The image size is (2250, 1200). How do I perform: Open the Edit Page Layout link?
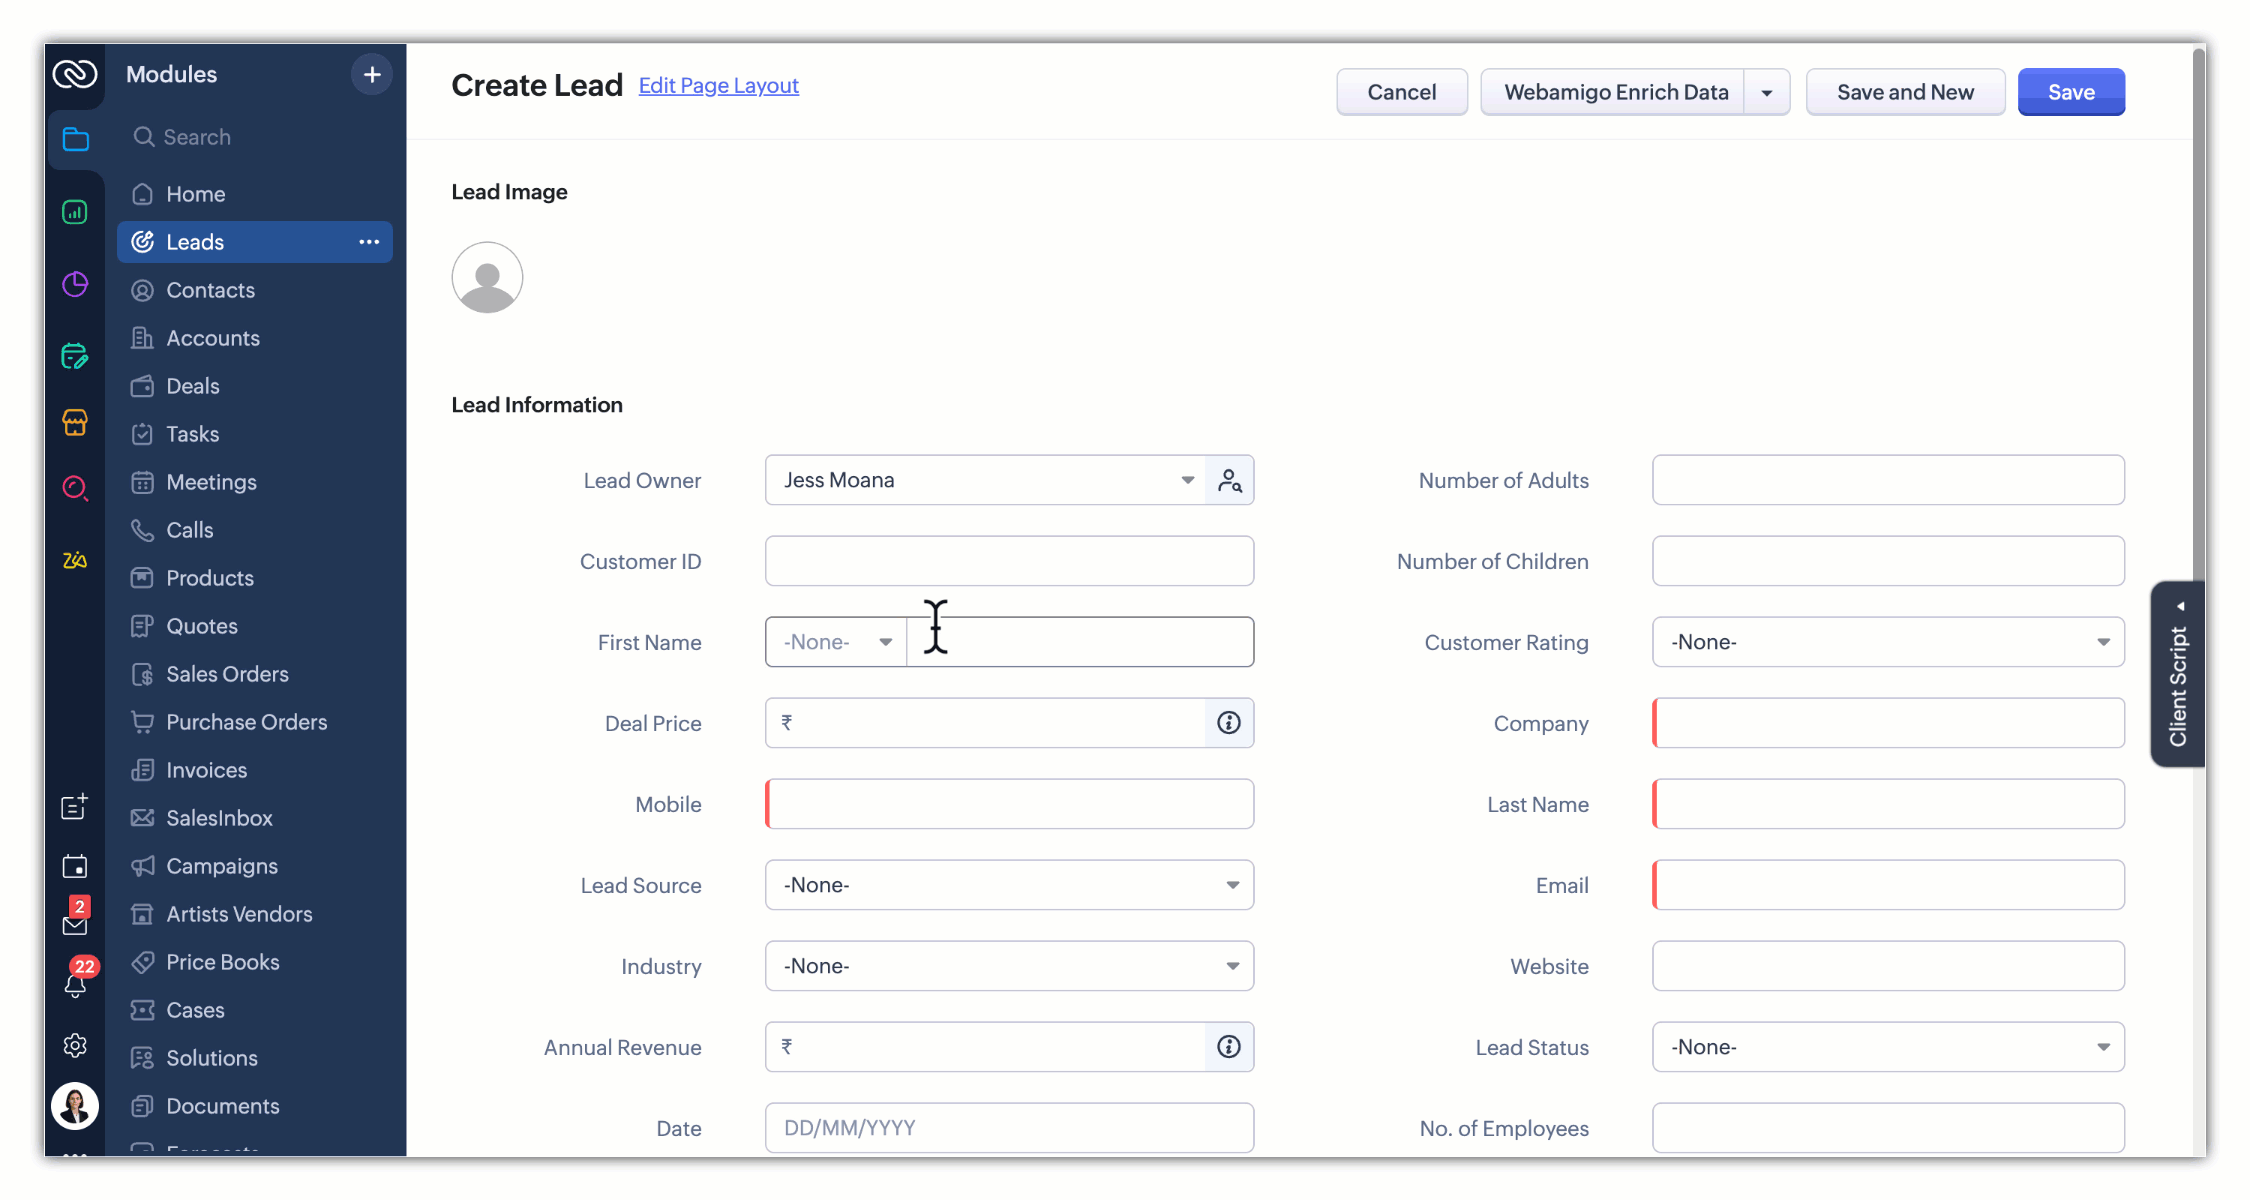[x=718, y=86]
